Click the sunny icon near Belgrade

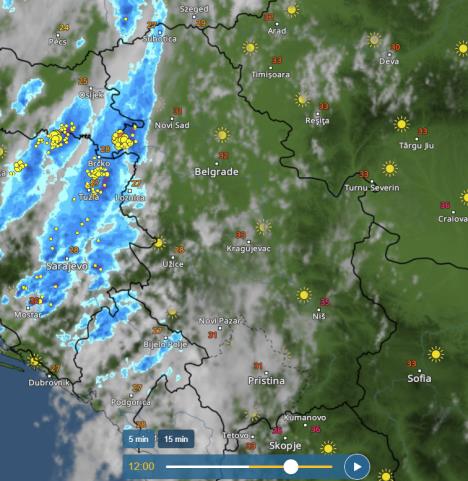click(x=222, y=135)
